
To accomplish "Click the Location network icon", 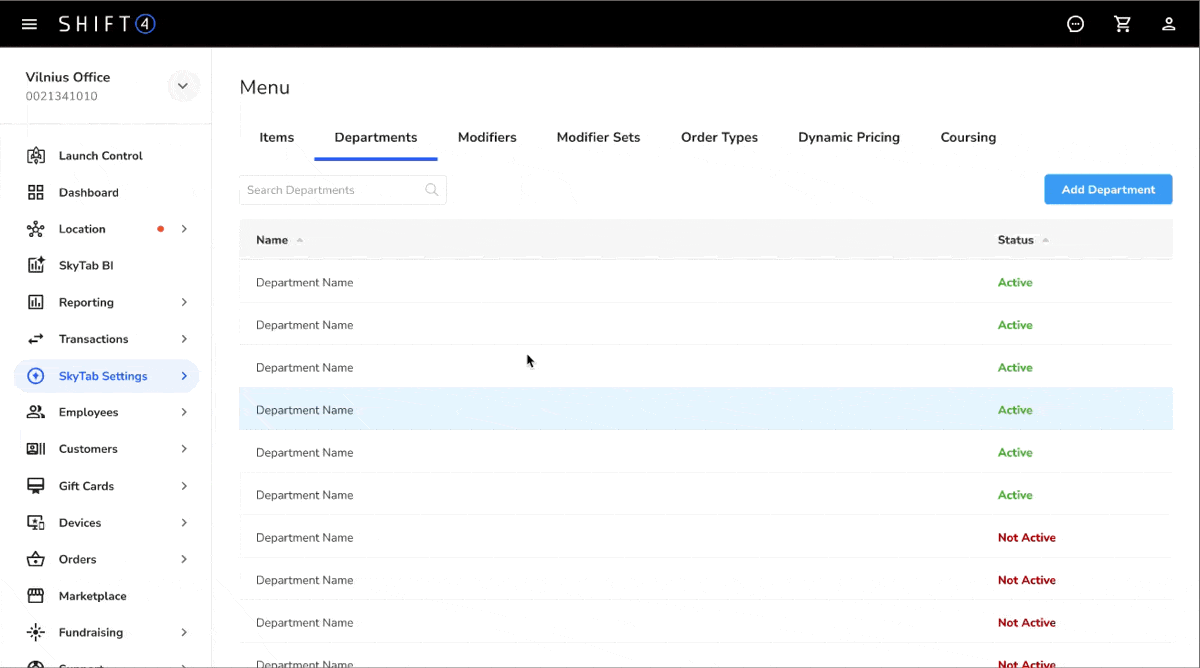I will click(36, 229).
